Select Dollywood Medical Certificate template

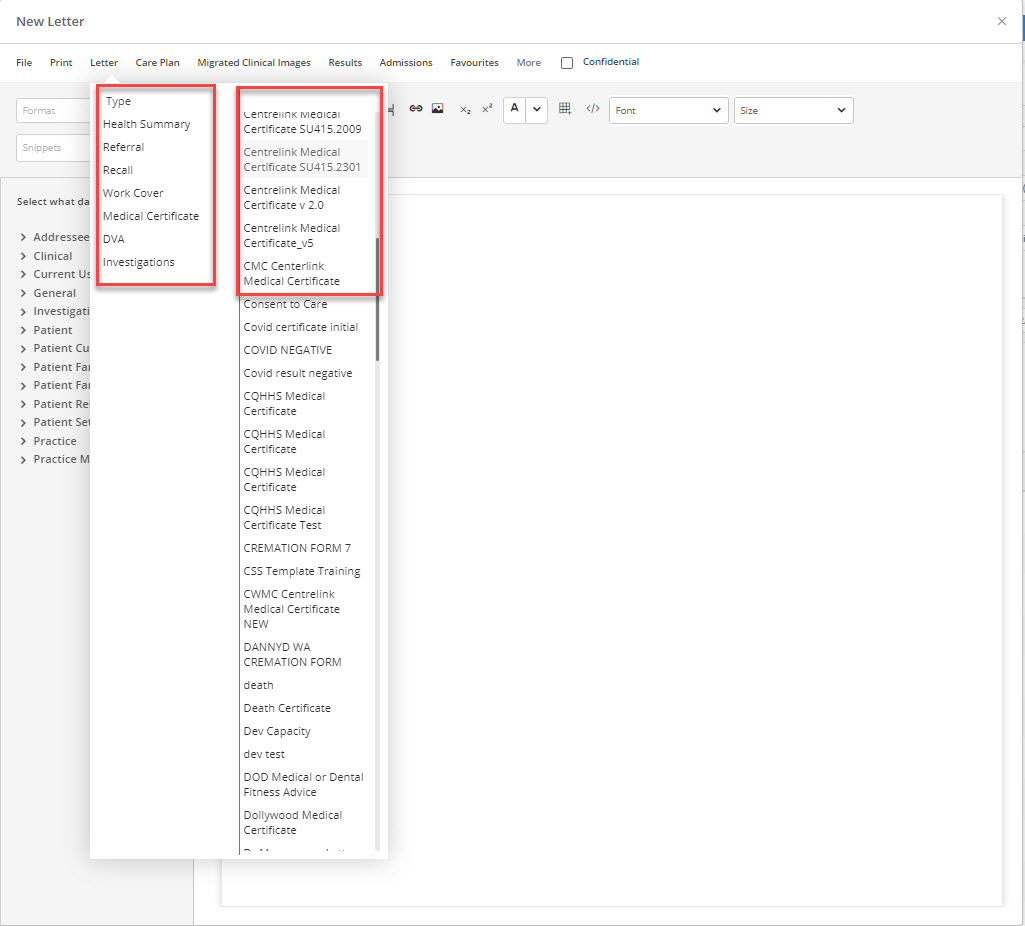point(293,822)
